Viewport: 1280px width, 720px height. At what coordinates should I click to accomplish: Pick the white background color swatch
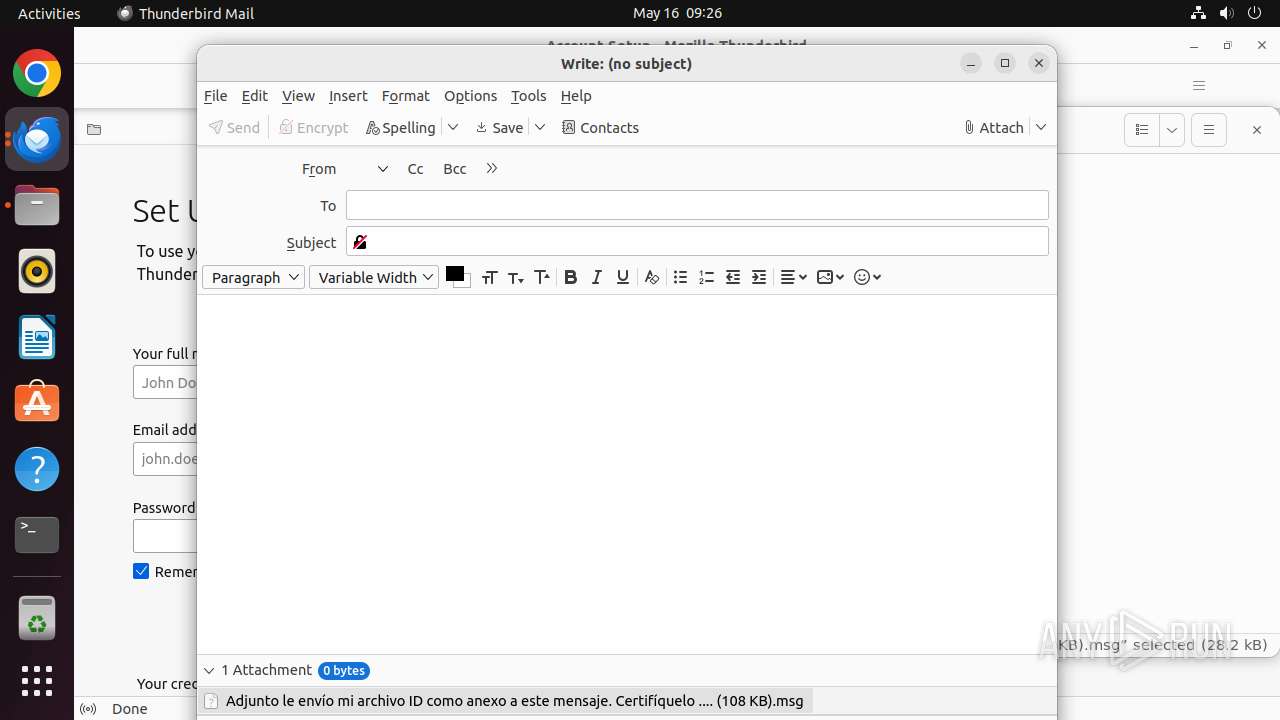(464, 283)
